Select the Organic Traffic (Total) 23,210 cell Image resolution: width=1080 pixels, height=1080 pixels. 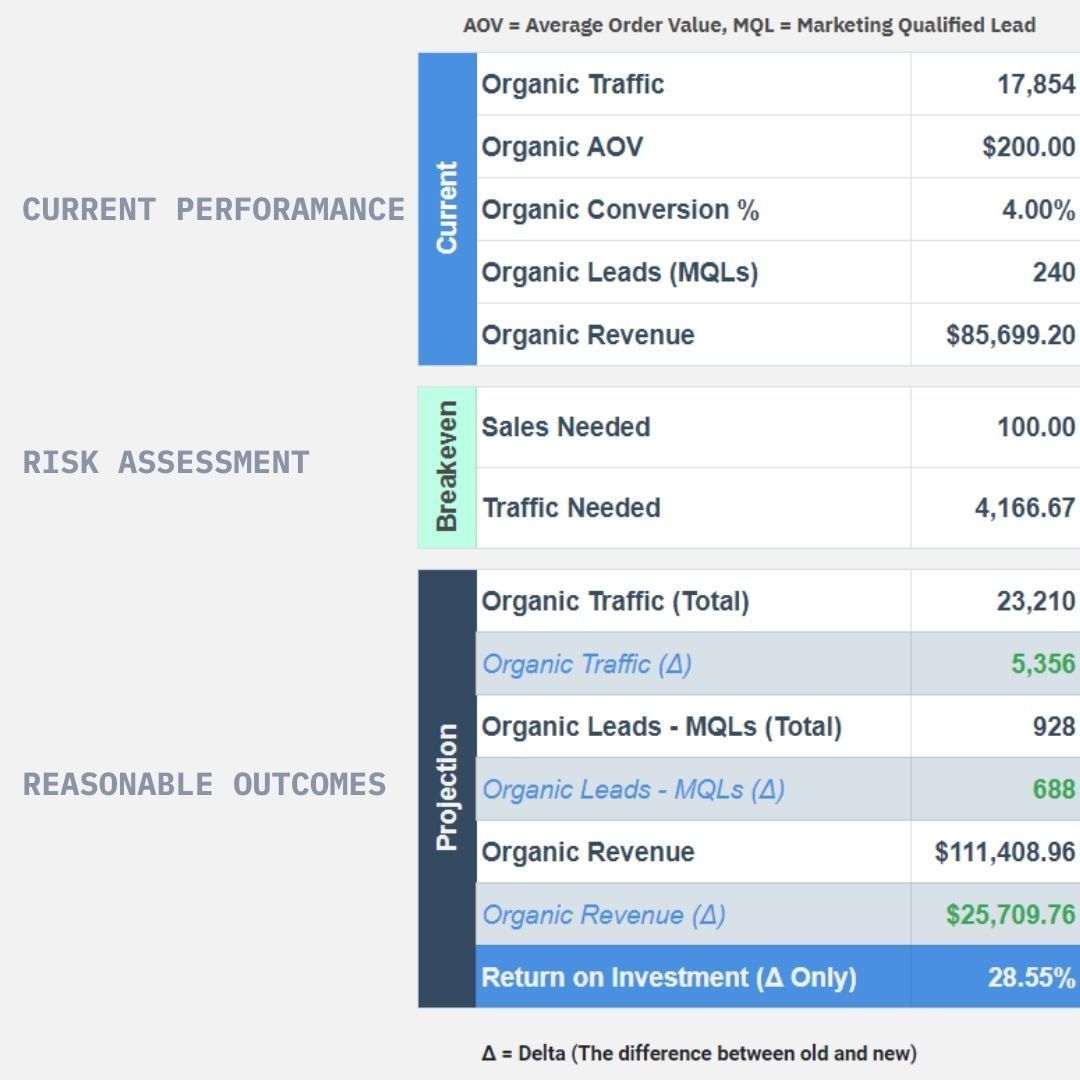(x=995, y=601)
